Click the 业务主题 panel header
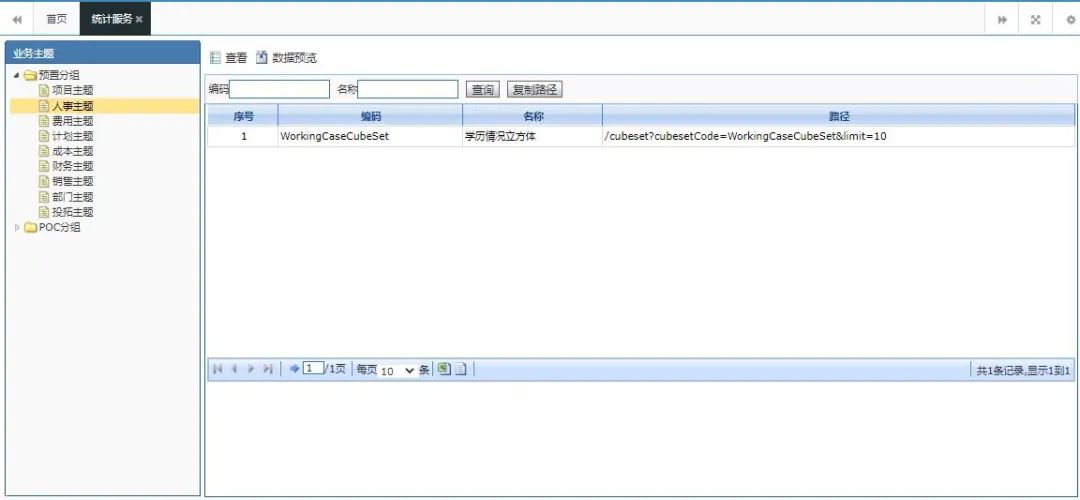The width and height of the screenshot is (1080, 500). point(102,53)
